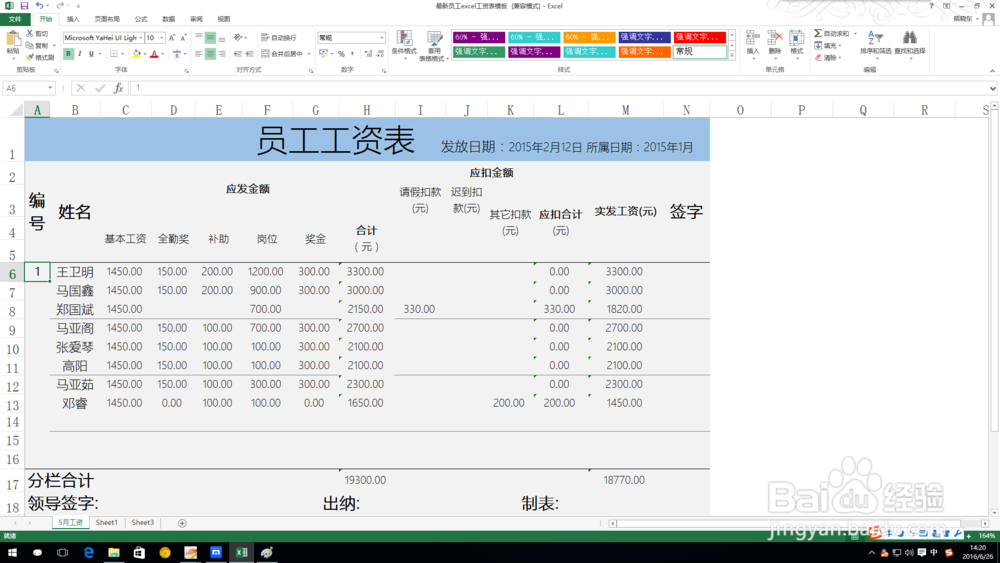Toggle Center horizontal alignment
This screenshot has height=563, width=1000.
[x=210, y=54]
